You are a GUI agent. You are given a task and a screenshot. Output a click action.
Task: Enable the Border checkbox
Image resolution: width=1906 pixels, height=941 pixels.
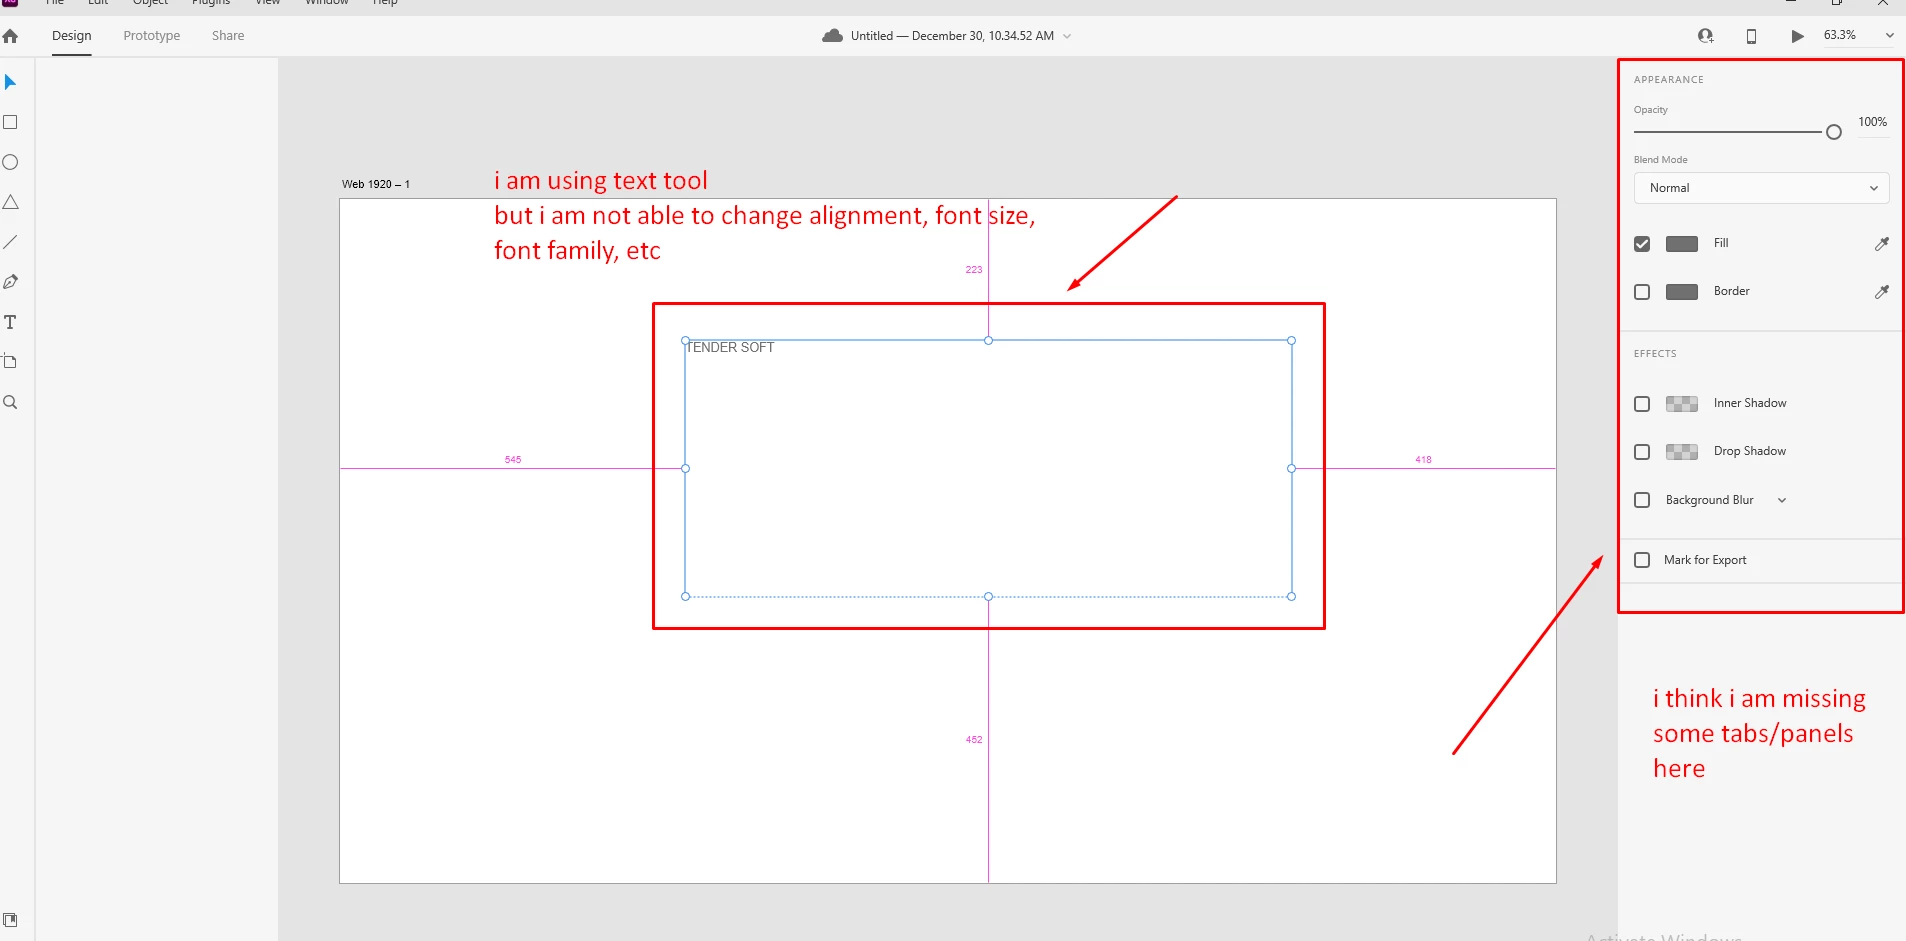[1642, 292]
